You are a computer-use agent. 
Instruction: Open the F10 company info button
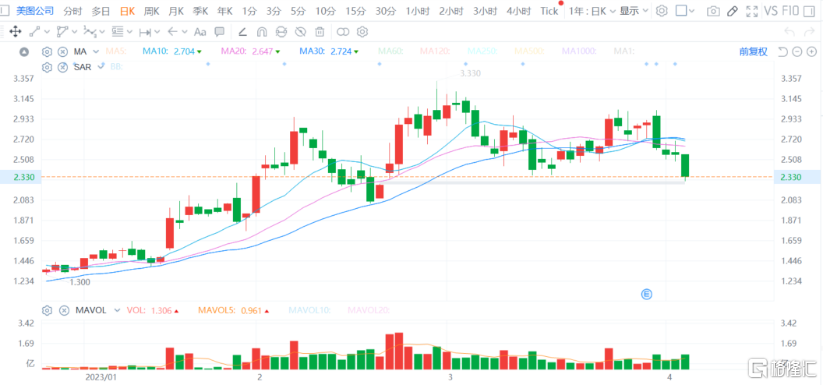(790, 10)
